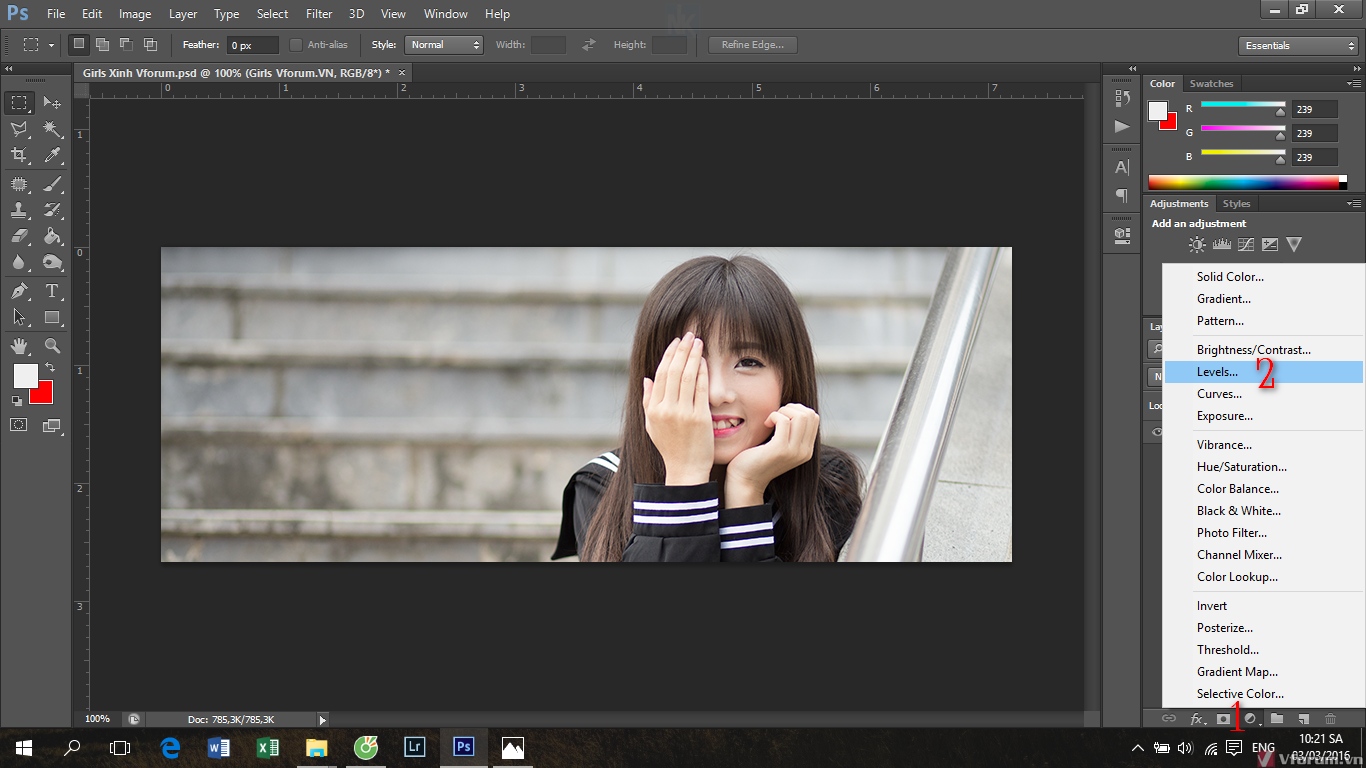Click the Brightness/Contrast adjustment sun icon
This screenshot has height=768, width=1366.
tap(1197, 244)
